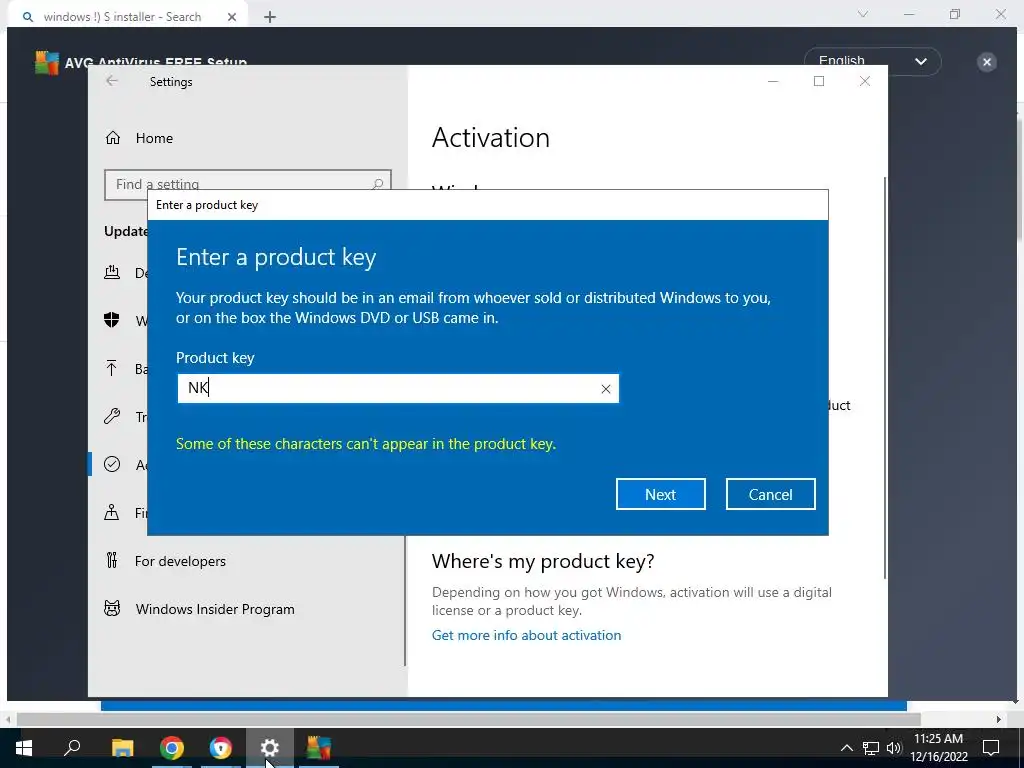Open Google Chrome from taskbar

pos(172,748)
